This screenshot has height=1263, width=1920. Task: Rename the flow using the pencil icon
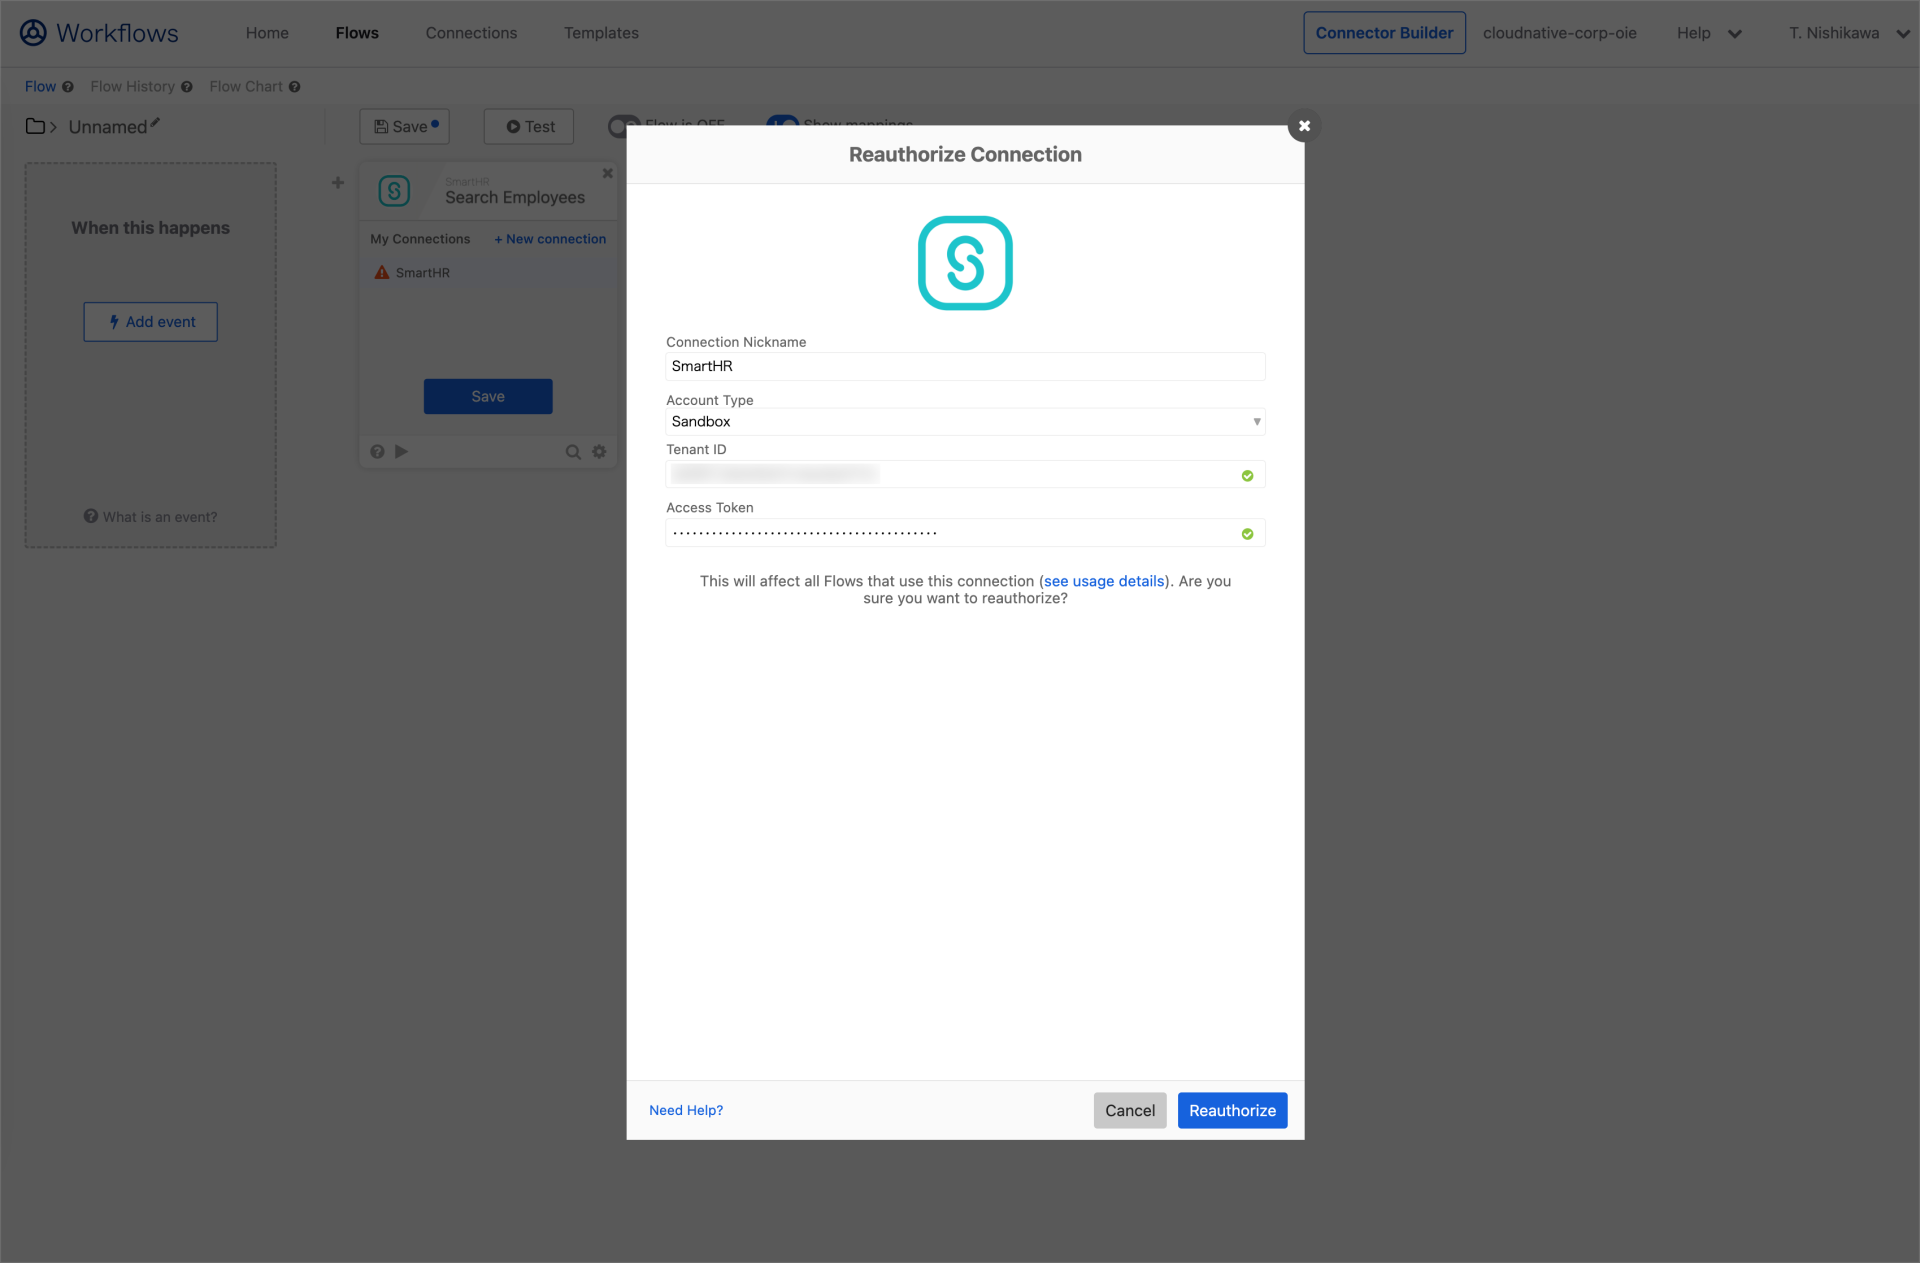tap(155, 122)
